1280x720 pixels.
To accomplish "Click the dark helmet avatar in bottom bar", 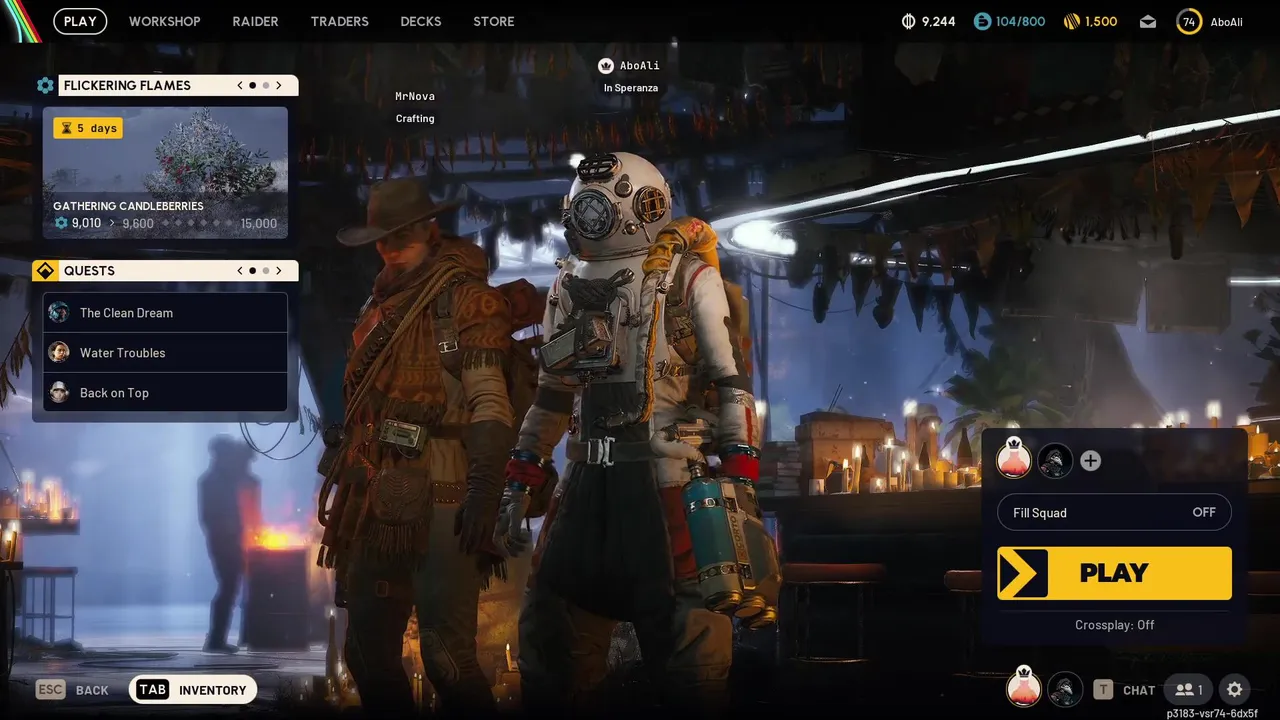I will tap(1066, 690).
